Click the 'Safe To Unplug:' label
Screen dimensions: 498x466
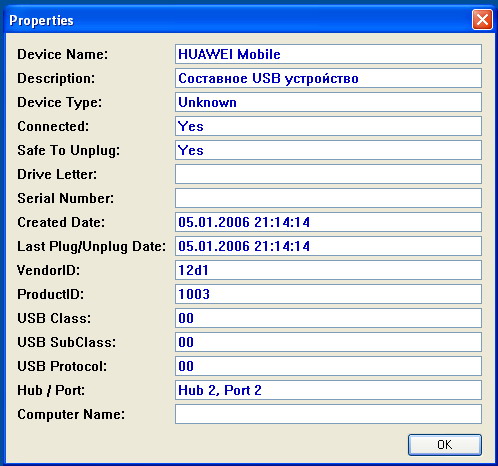68,151
